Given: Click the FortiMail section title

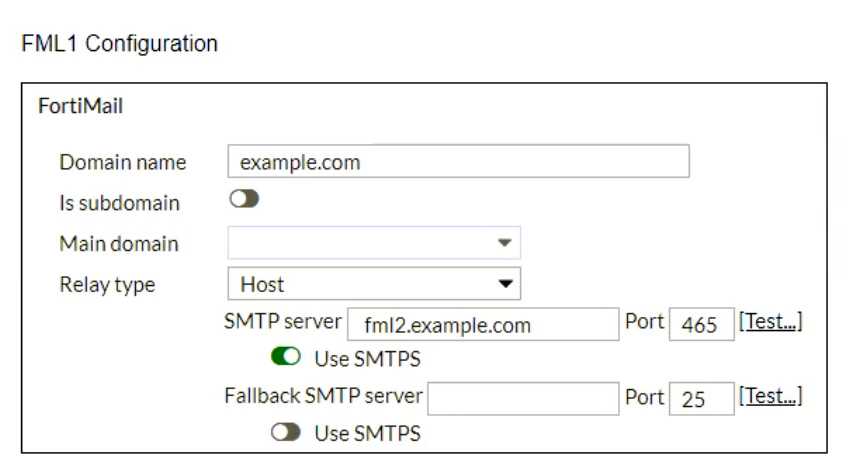Looking at the screenshot, I should [x=80, y=105].
